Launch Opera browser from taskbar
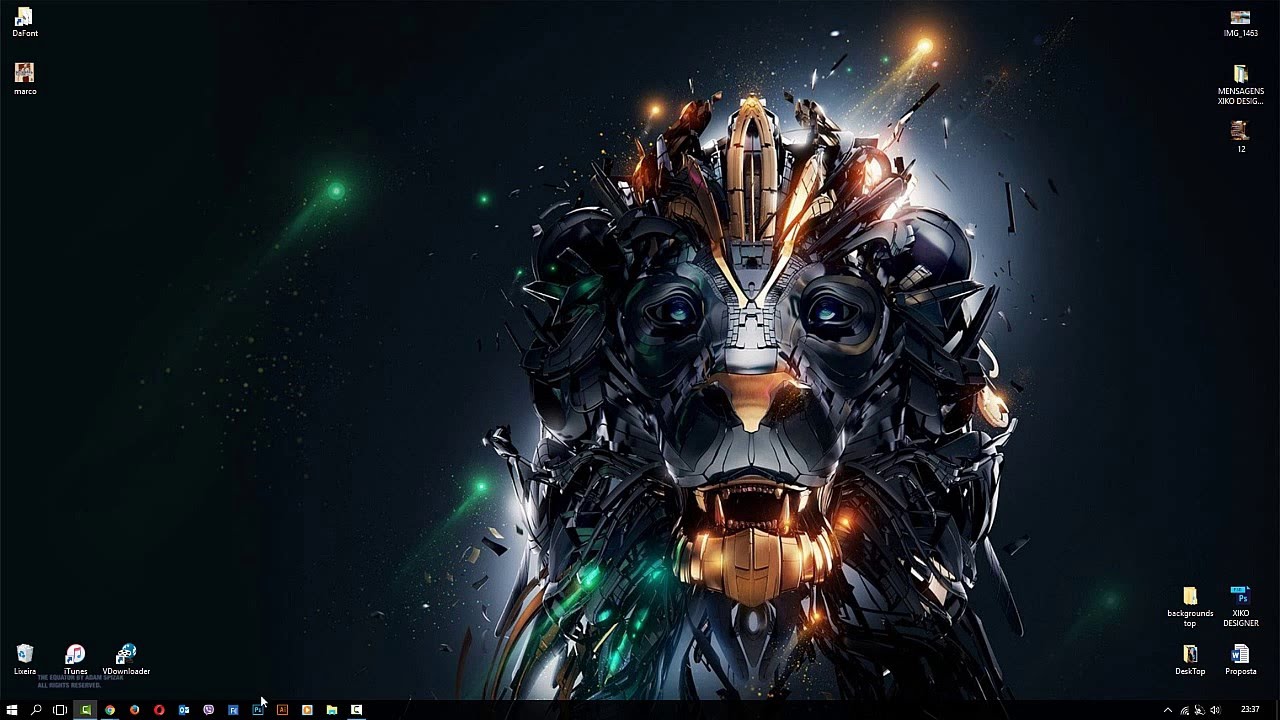This screenshot has width=1280, height=720. tap(159, 710)
